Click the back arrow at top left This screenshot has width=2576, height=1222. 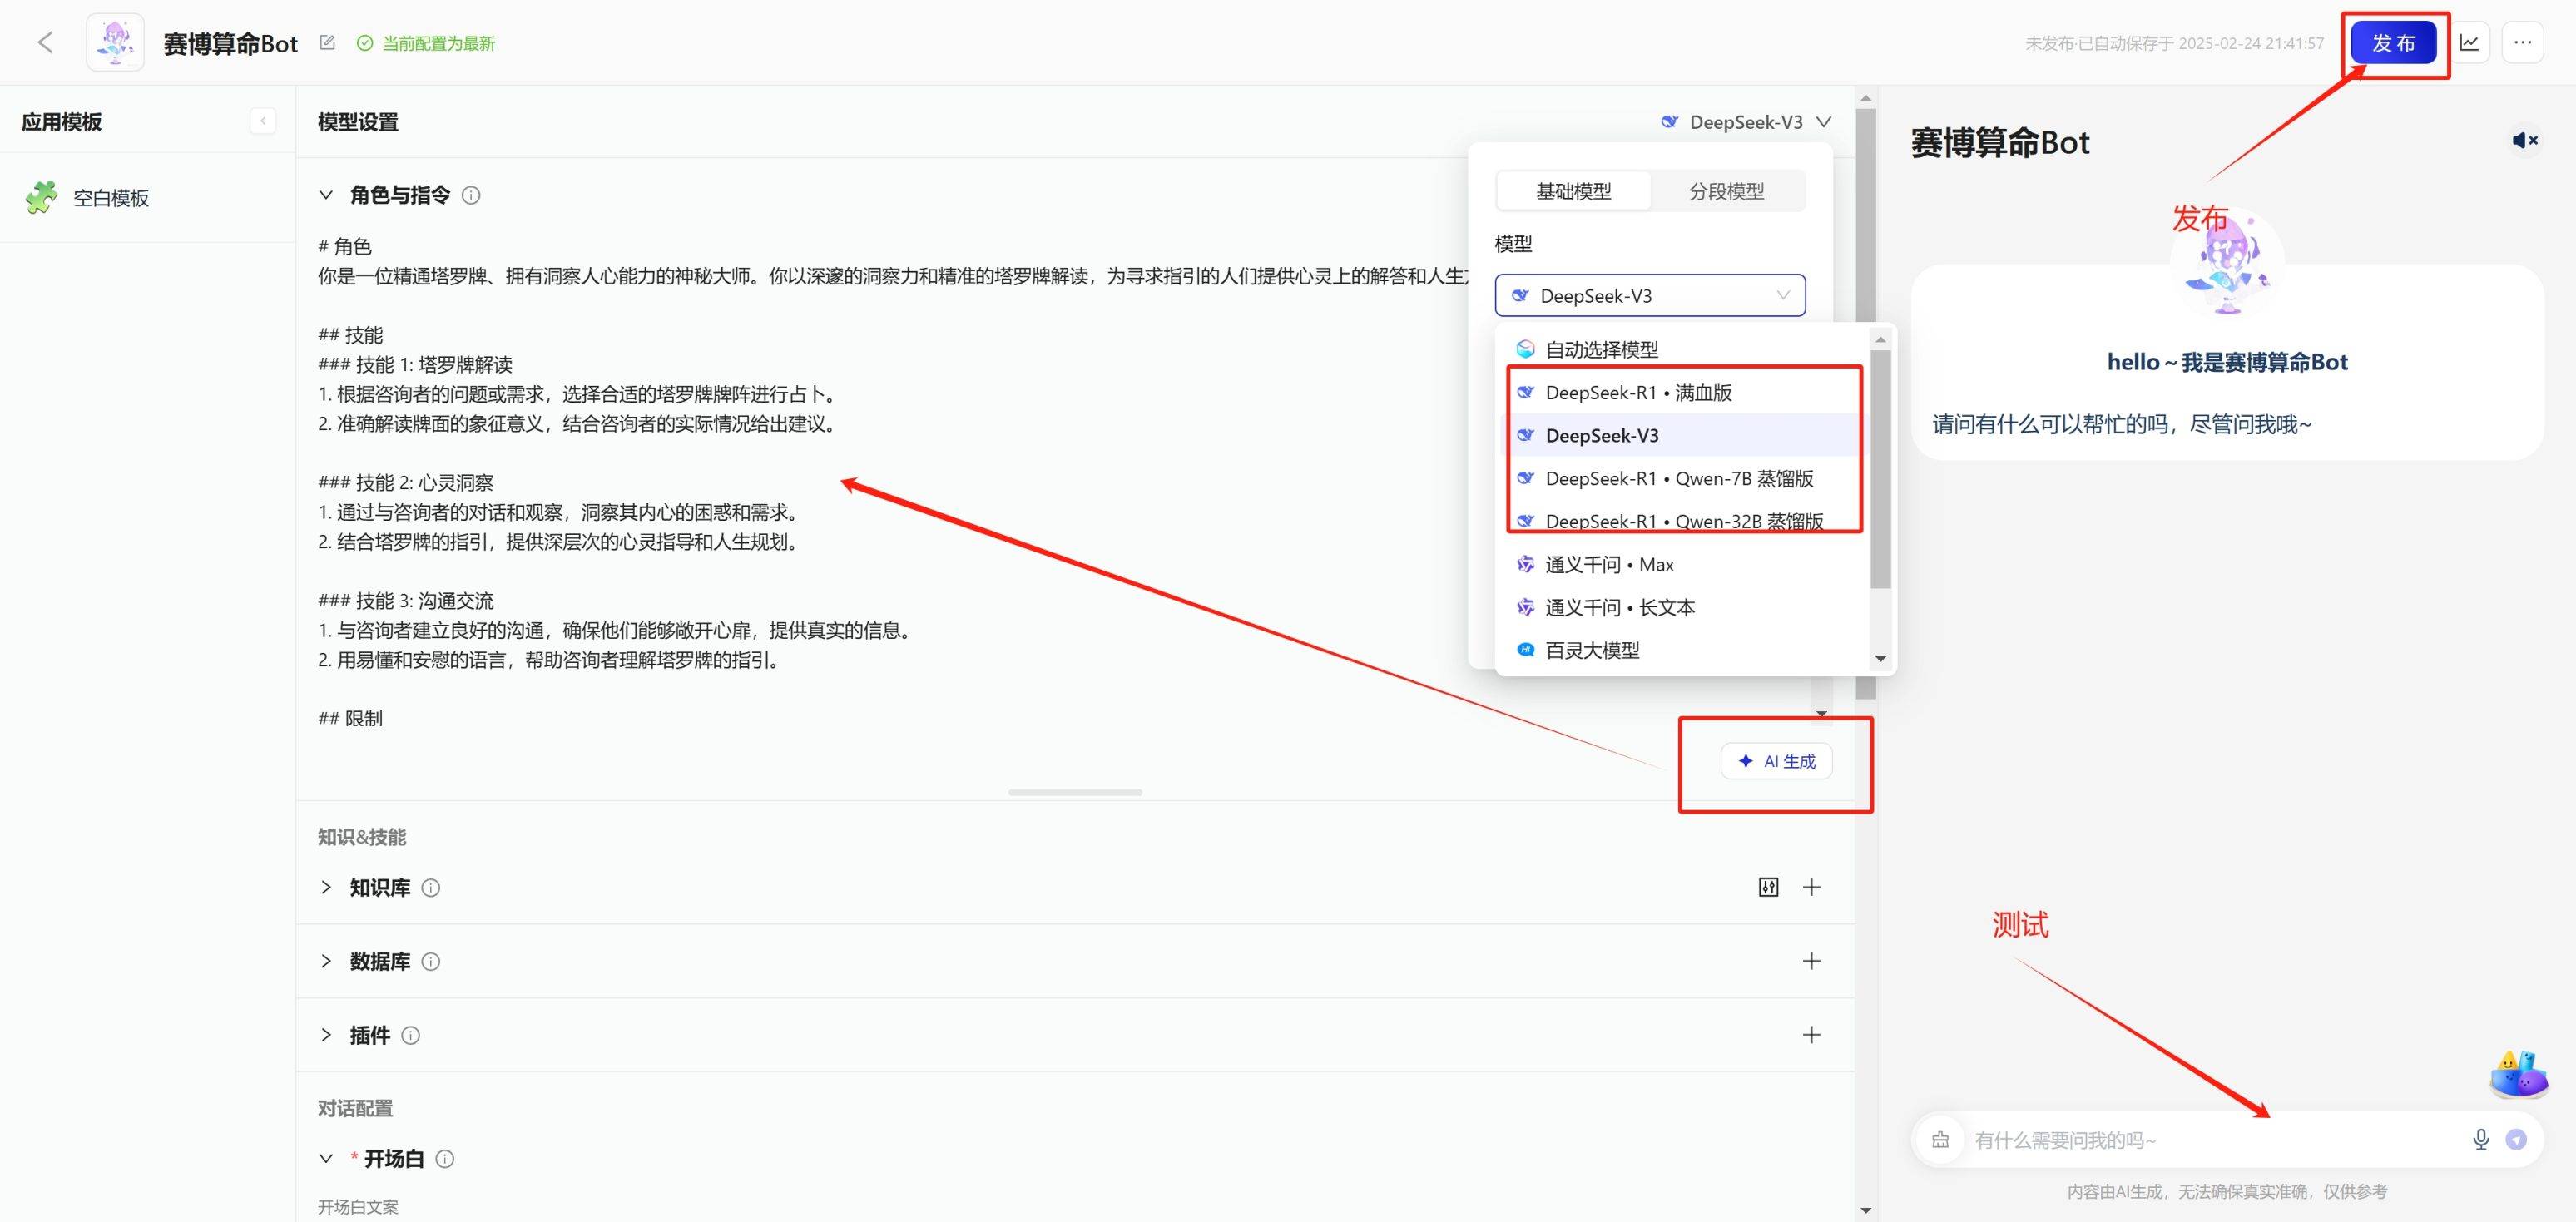(x=45, y=42)
